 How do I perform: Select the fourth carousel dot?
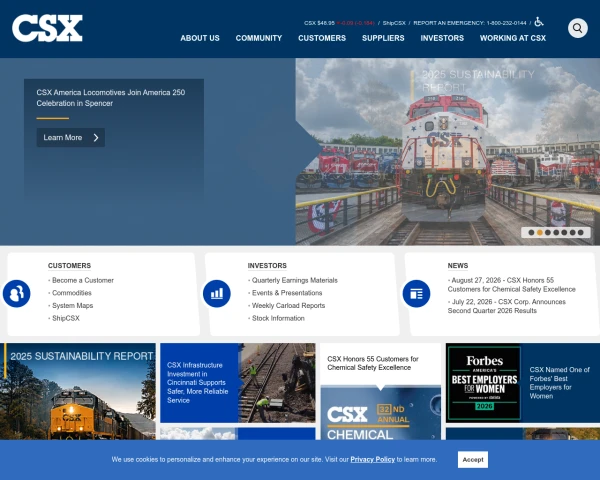tap(556, 232)
